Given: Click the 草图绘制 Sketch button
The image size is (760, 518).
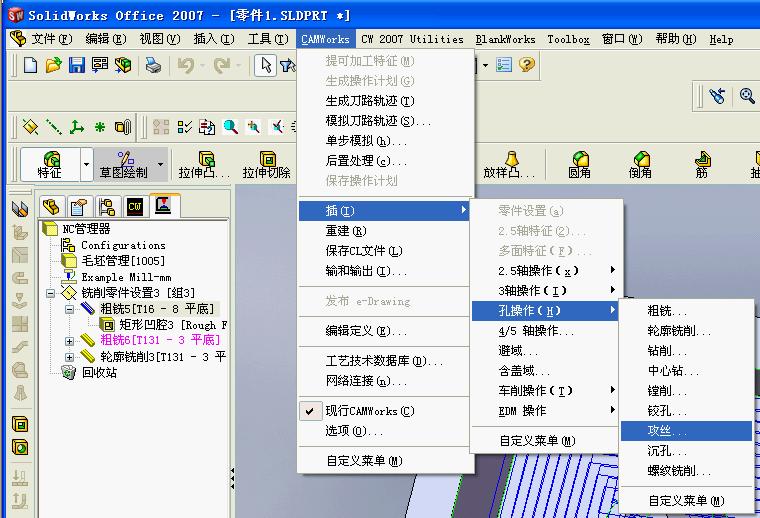Looking at the screenshot, I should click(124, 164).
